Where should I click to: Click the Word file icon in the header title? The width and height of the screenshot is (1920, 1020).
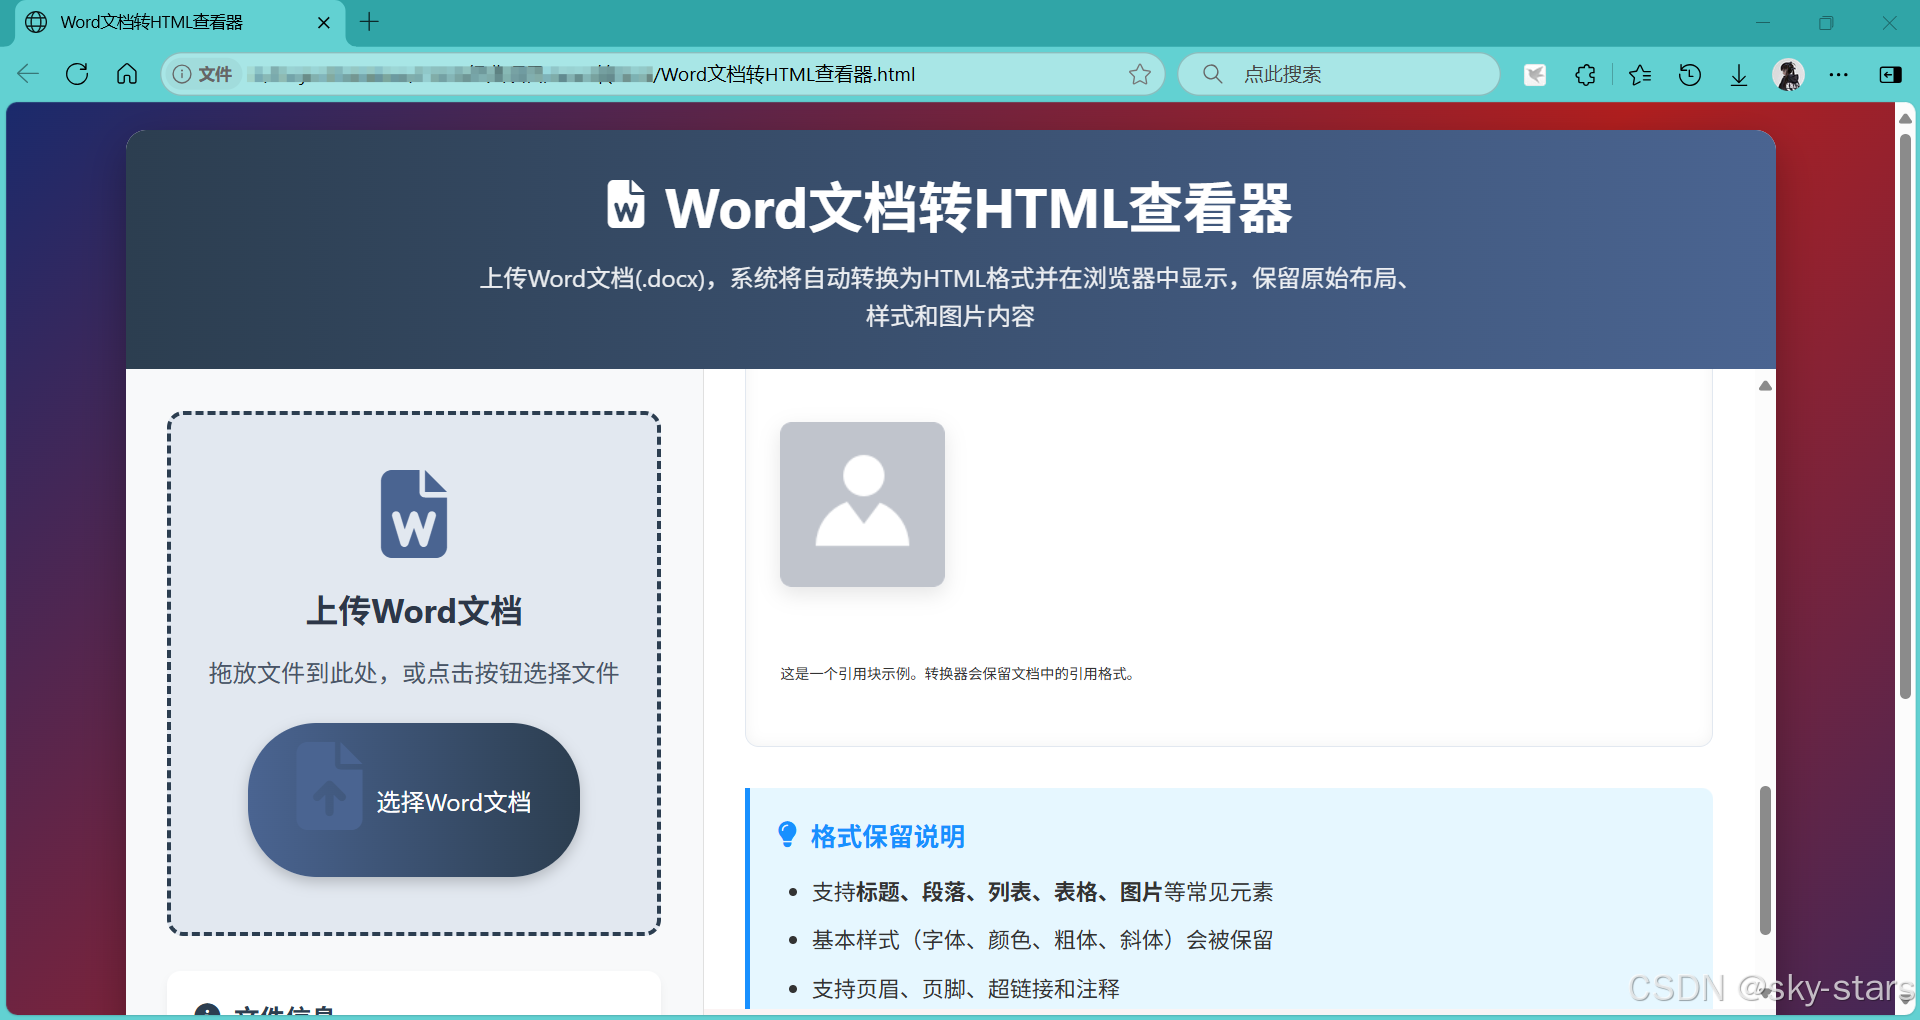point(626,204)
